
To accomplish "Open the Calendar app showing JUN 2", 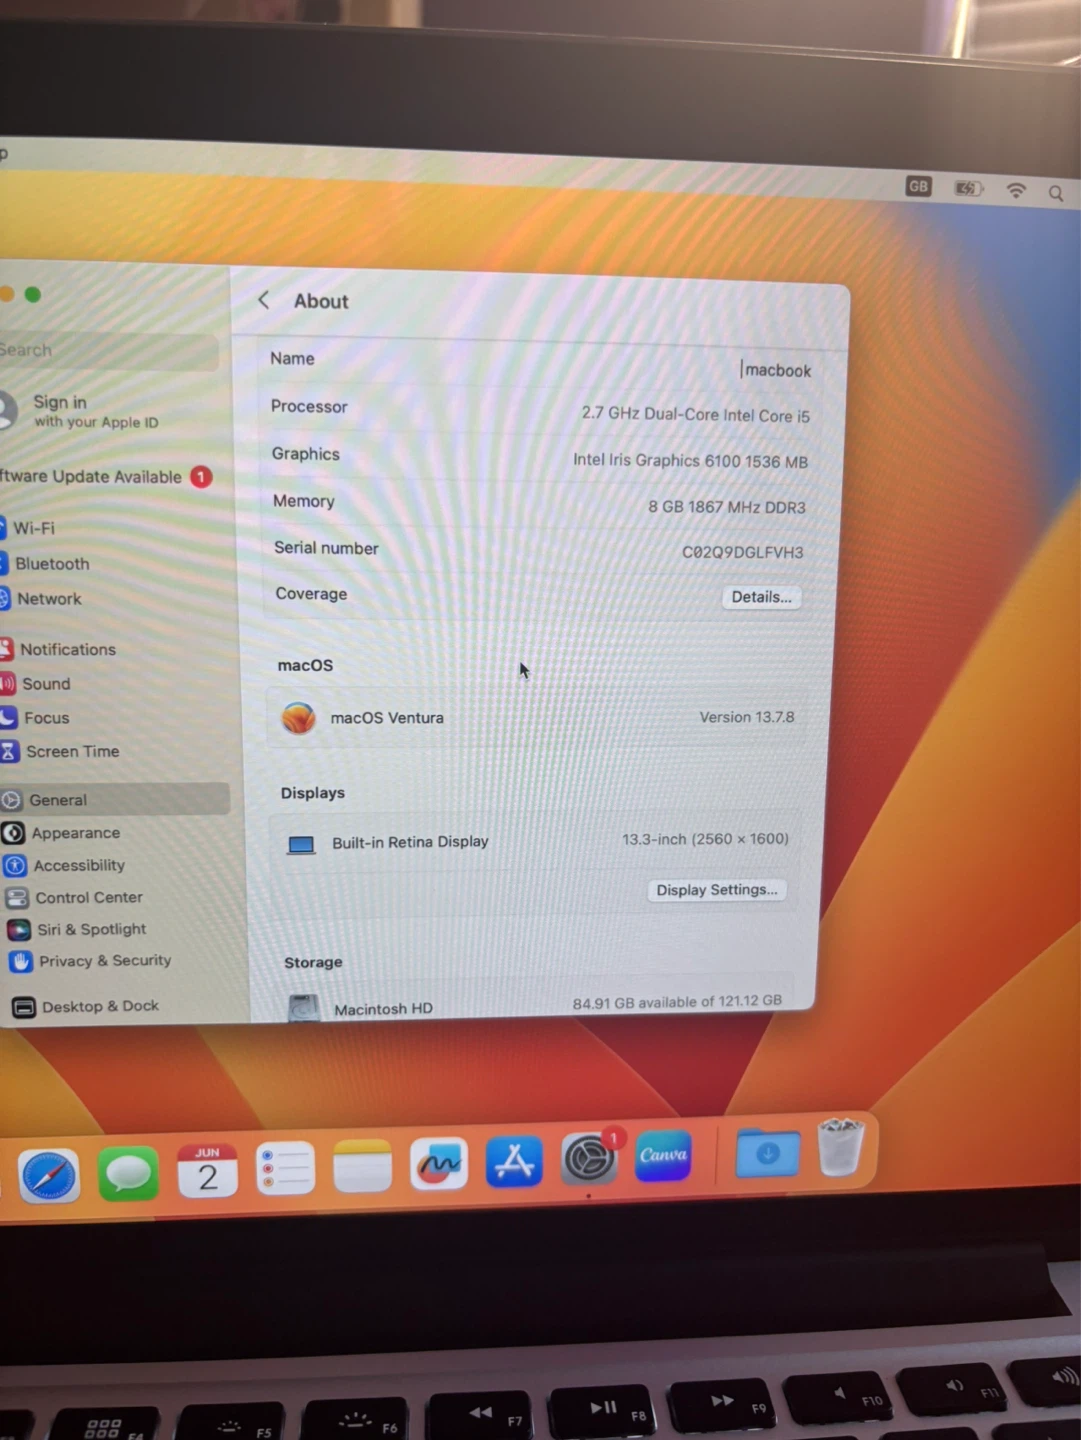I will coord(207,1170).
